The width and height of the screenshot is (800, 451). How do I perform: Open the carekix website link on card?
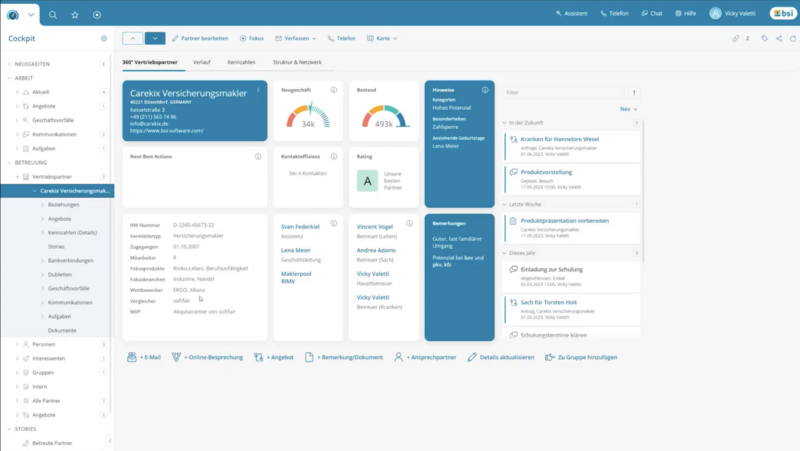click(x=166, y=130)
